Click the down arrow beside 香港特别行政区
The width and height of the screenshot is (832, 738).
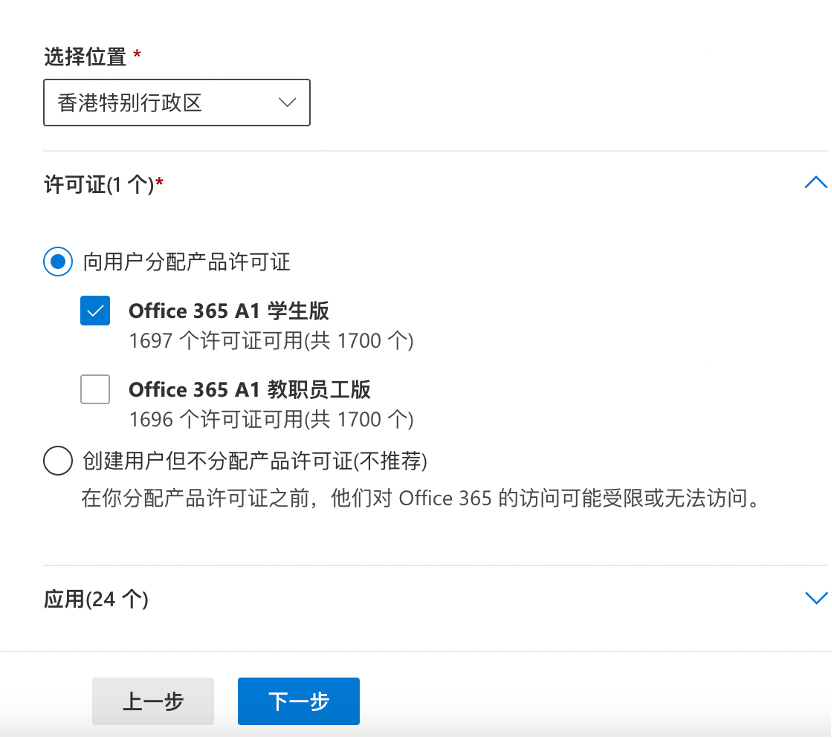tap(287, 102)
